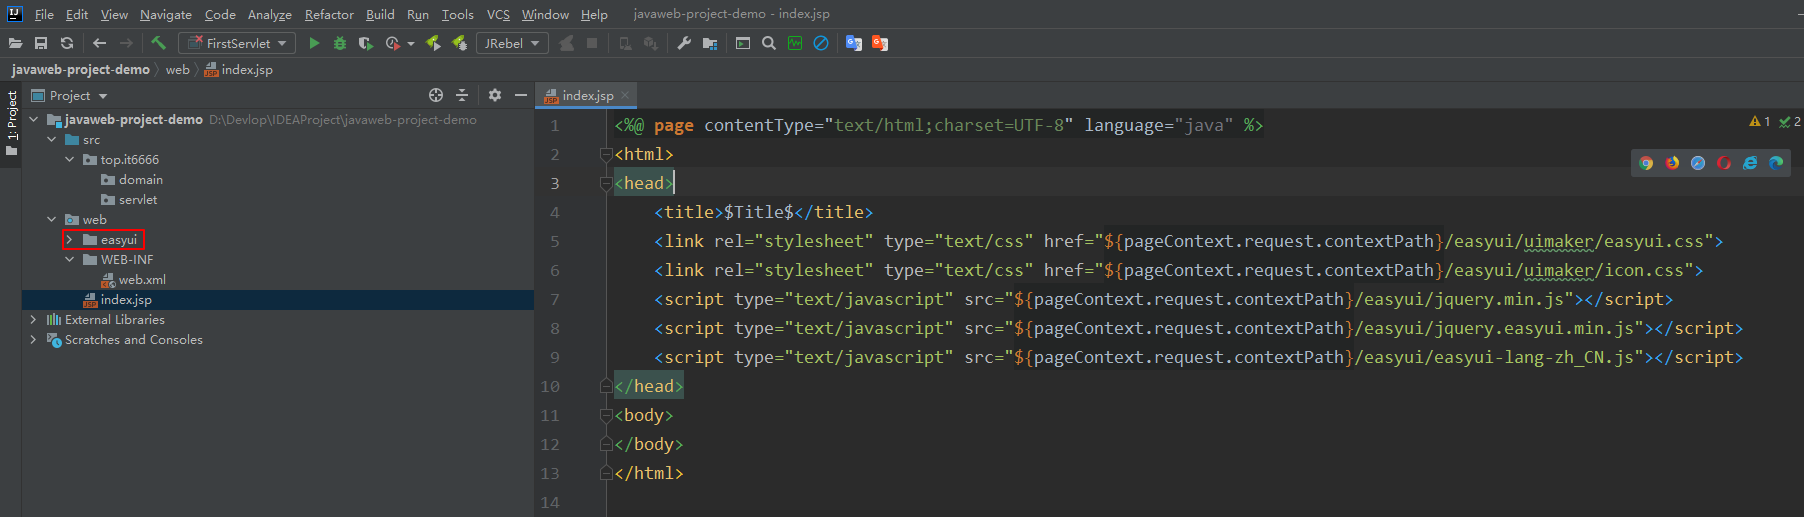Viewport: 1804px width, 517px height.
Task: Collapse the src folder
Action: click(51, 140)
